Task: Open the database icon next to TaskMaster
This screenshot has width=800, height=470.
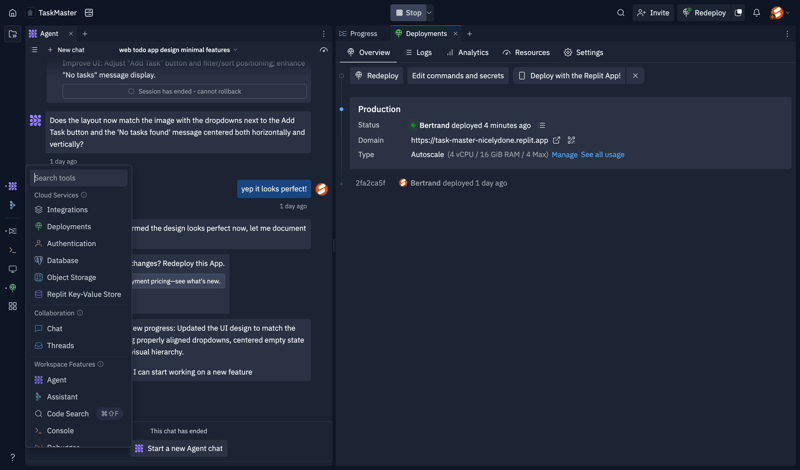Action: point(89,13)
